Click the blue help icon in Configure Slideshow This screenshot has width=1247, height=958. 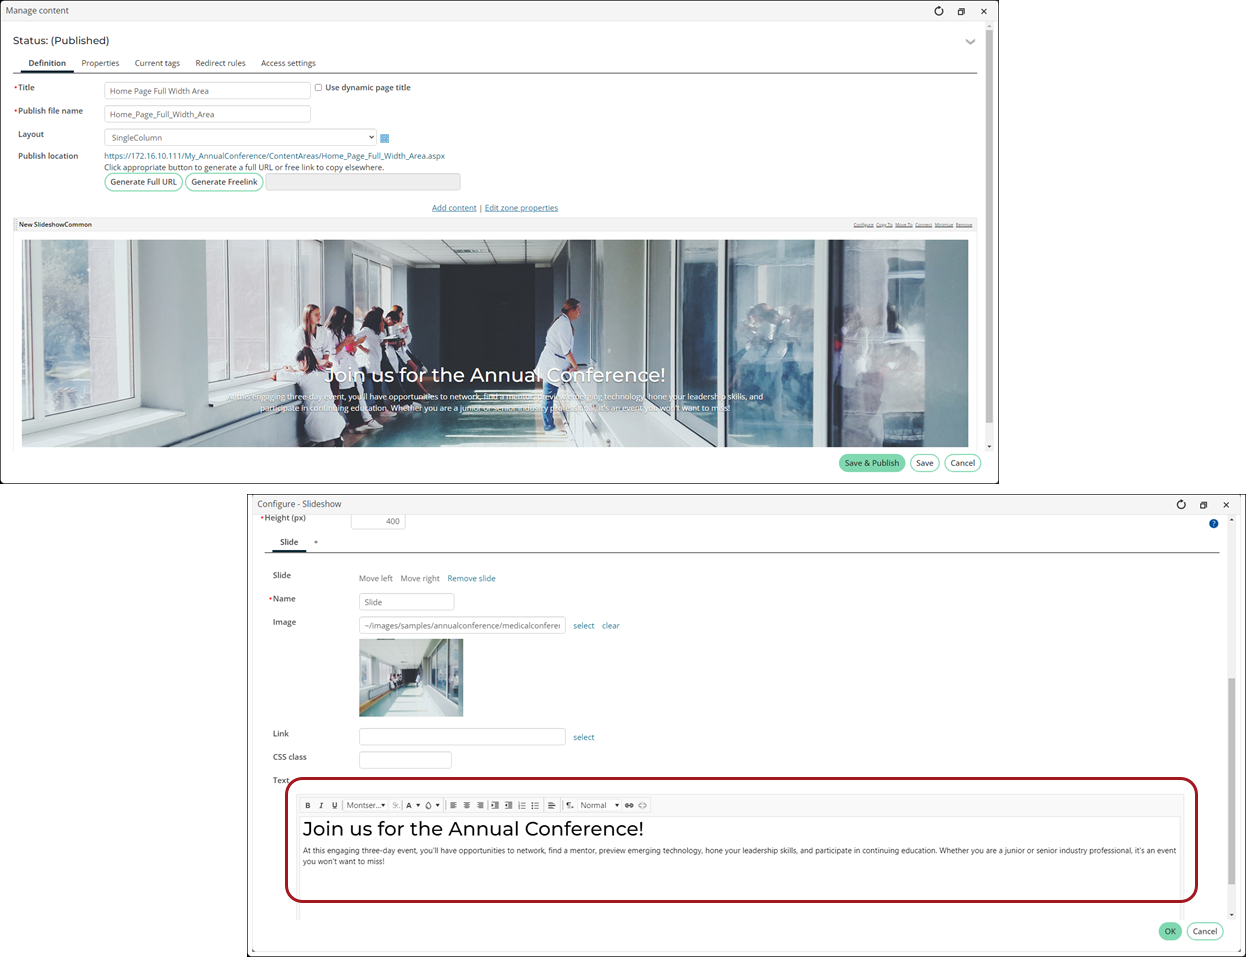click(x=1213, y=523)
